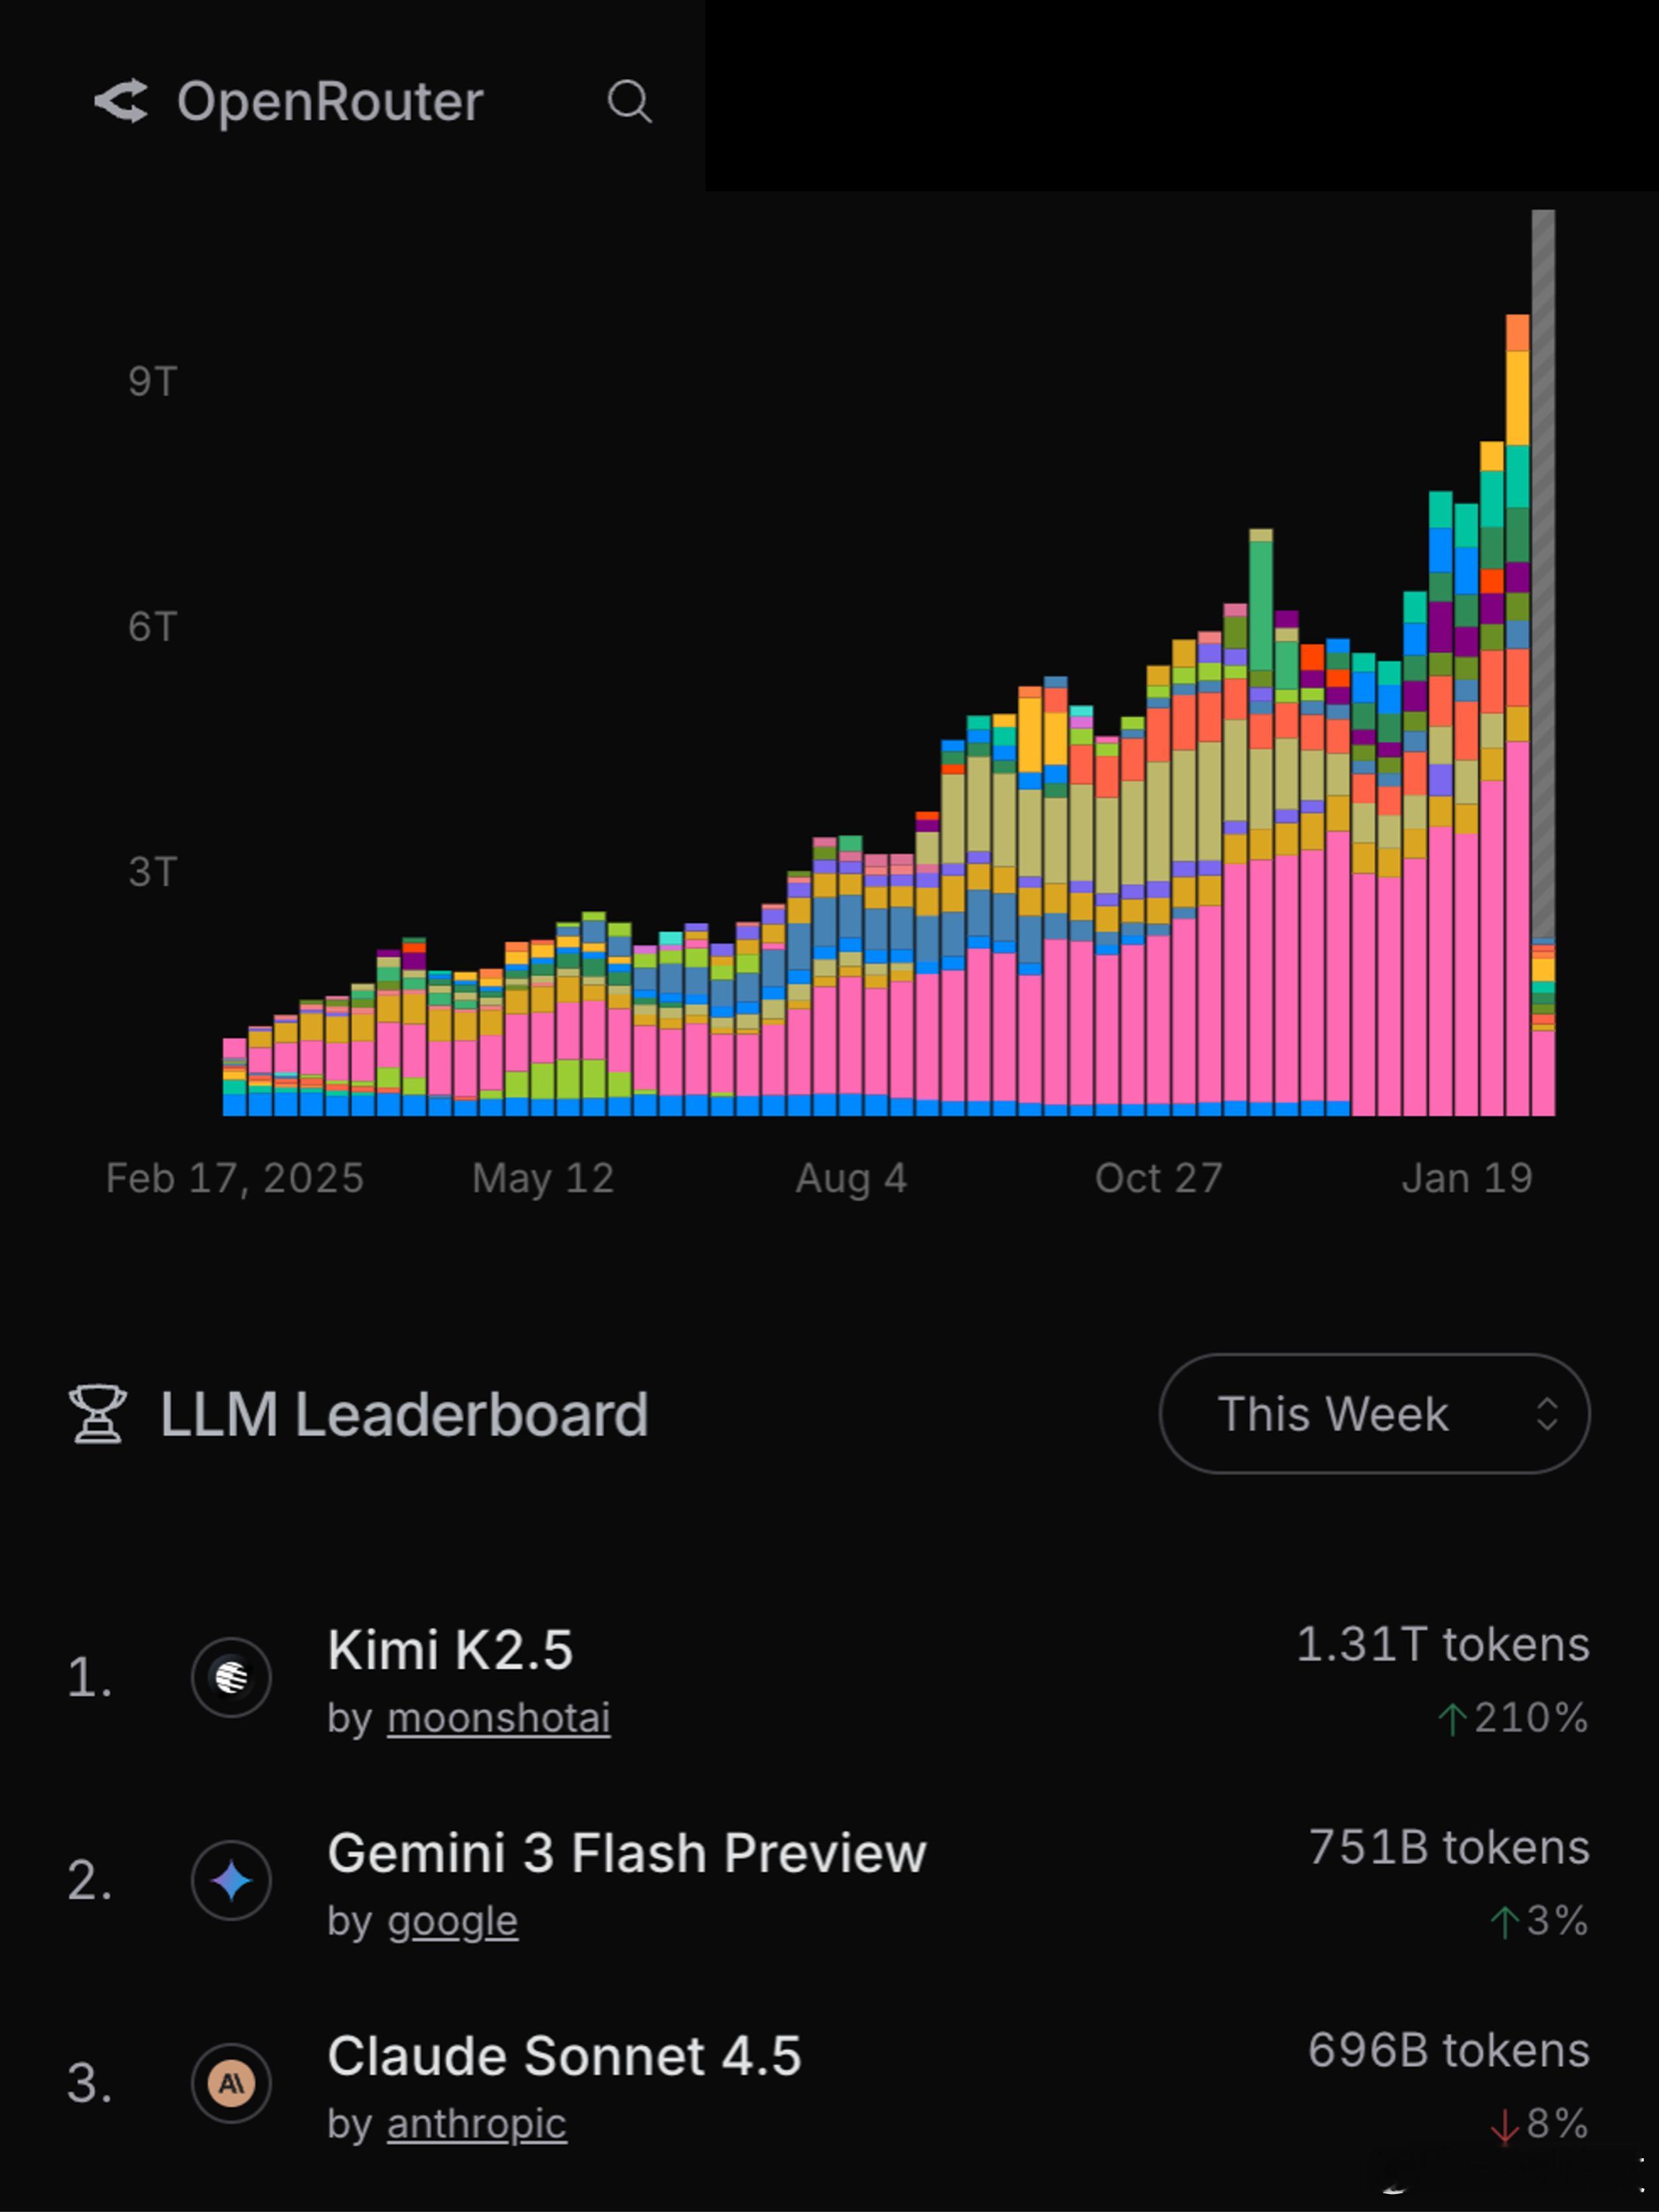Click the OpenRouter brand name text
The height and width of the screenshot is (2212, 1659).
(x=330, y=101)
